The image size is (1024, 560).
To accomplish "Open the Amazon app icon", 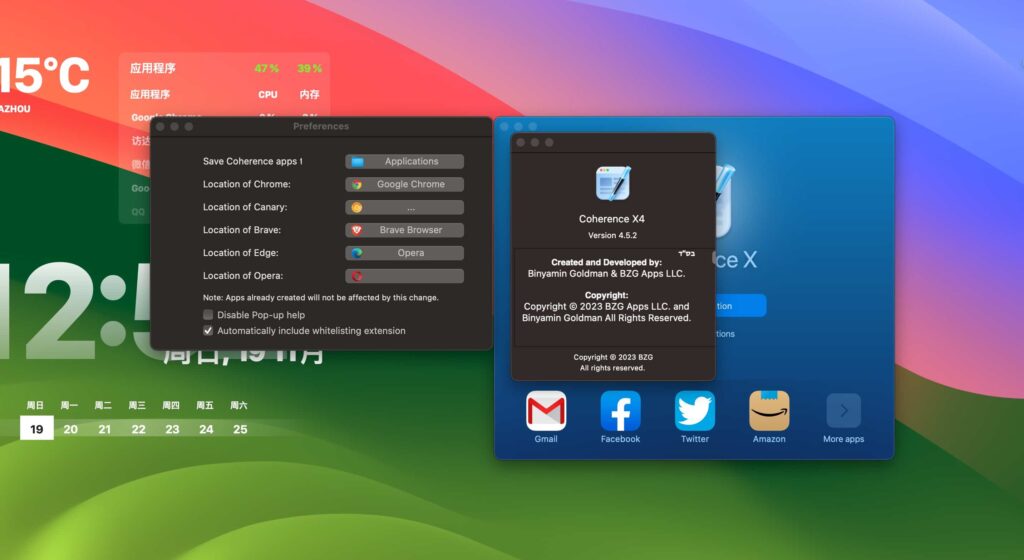I will tap(769, 411).
